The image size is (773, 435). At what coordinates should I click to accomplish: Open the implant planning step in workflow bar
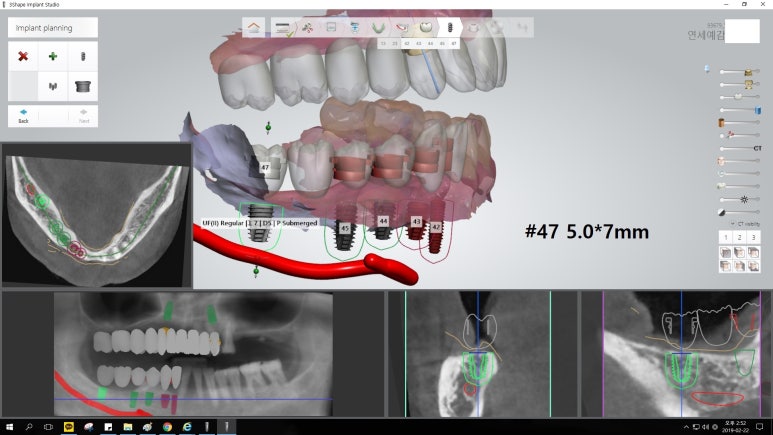pos(449,28)
